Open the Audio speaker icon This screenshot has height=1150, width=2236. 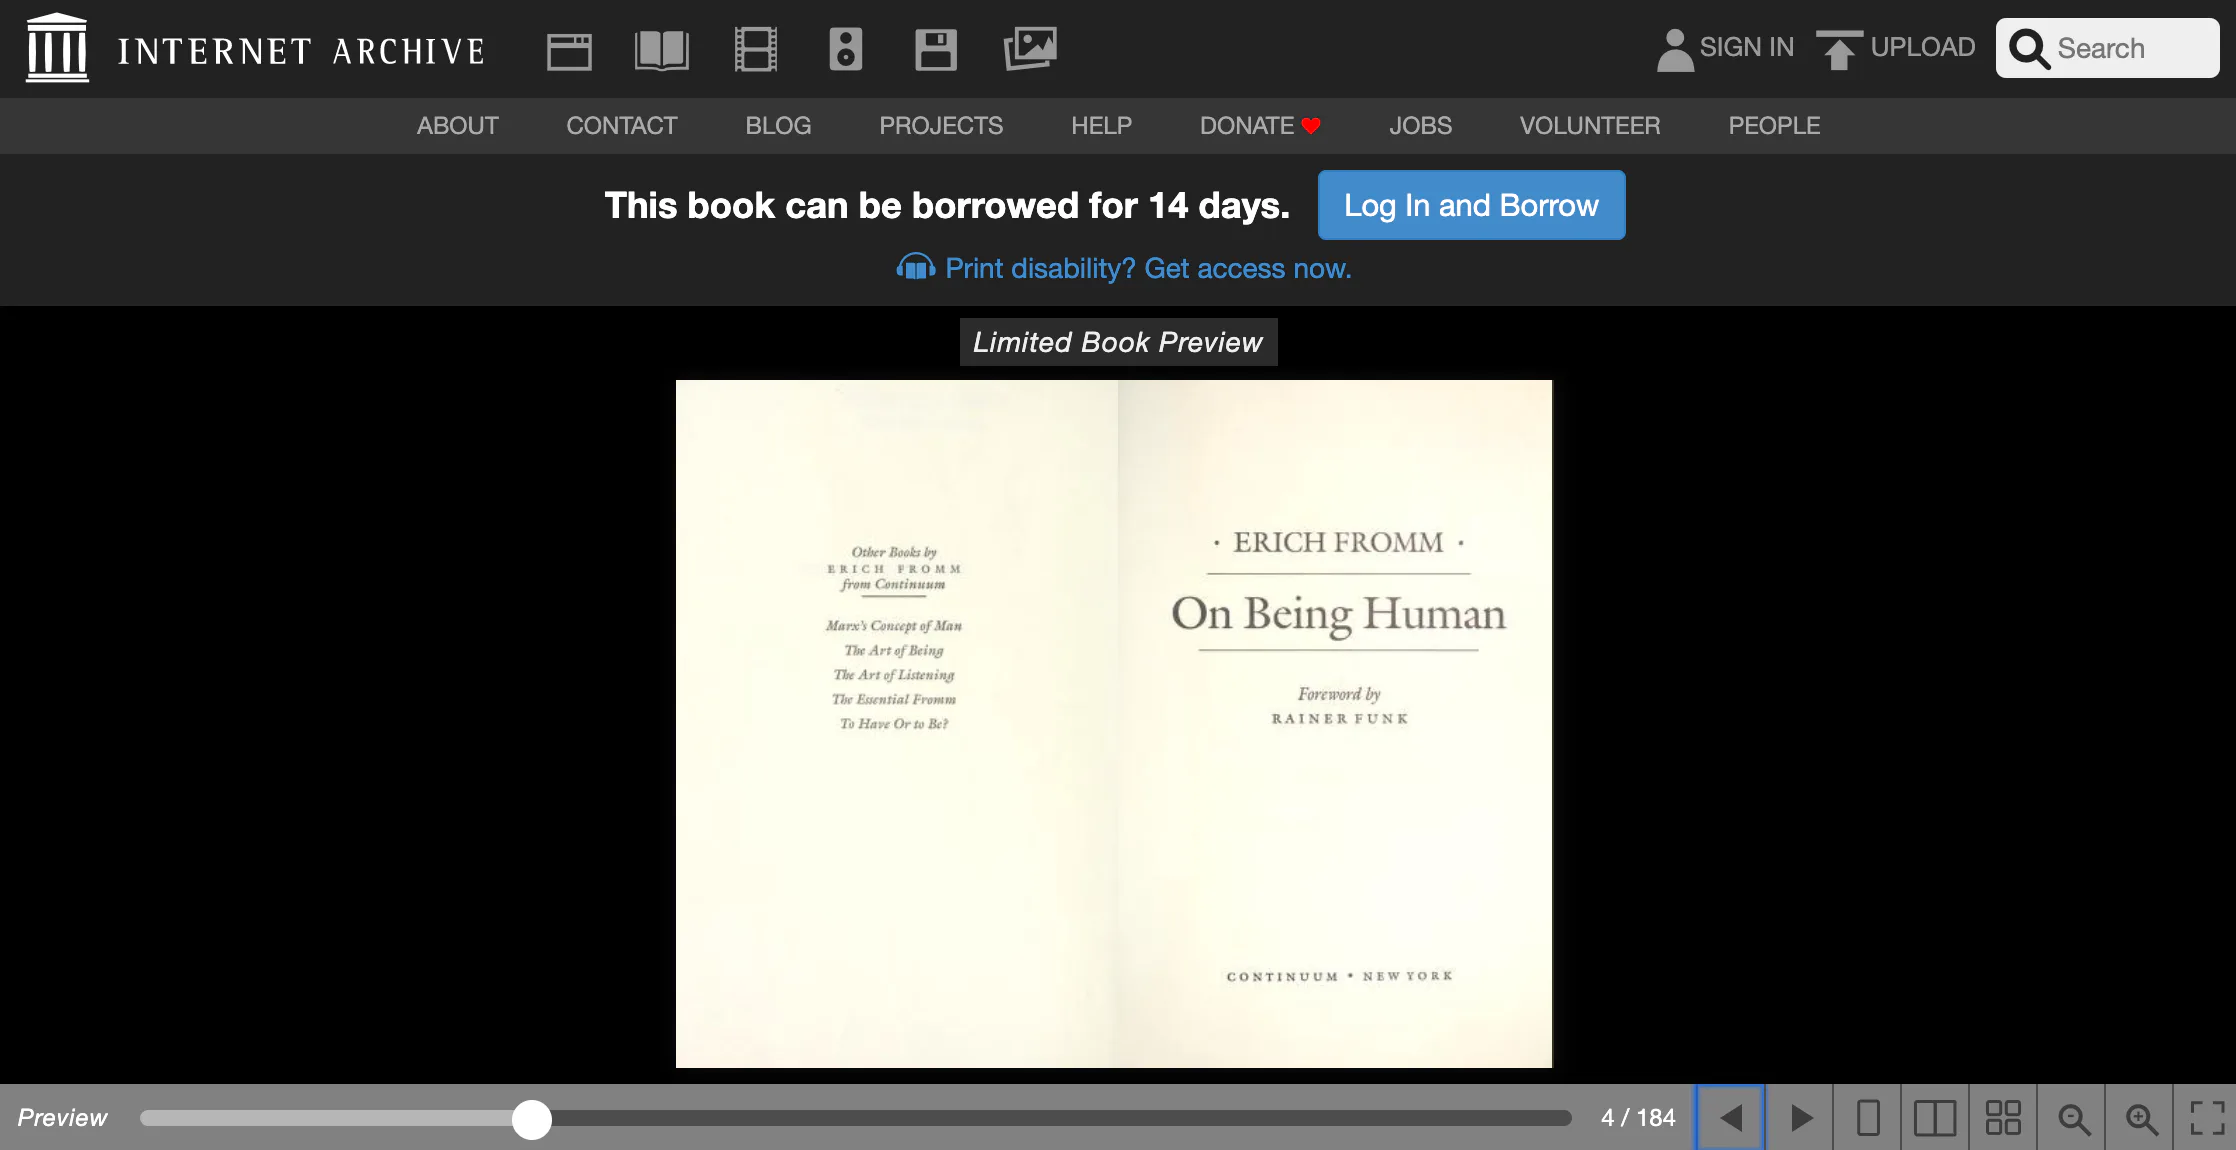(x=845, y=50)
